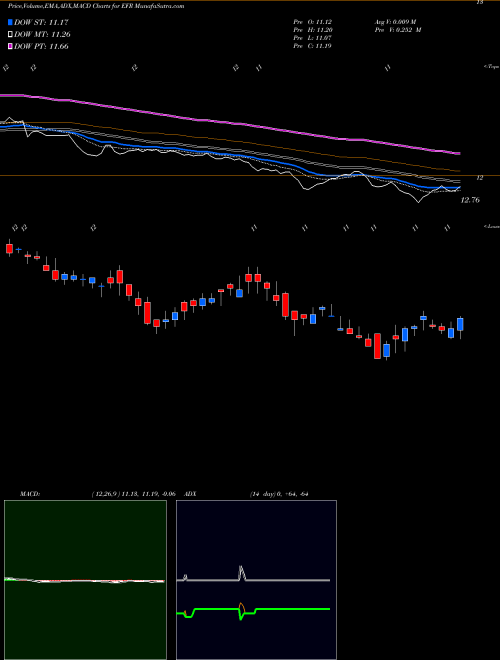The width and height of the screenshot is (500, 660).
Task: Click the 'Avg V: 0.009 M' volume text
Action: [395, 22]
